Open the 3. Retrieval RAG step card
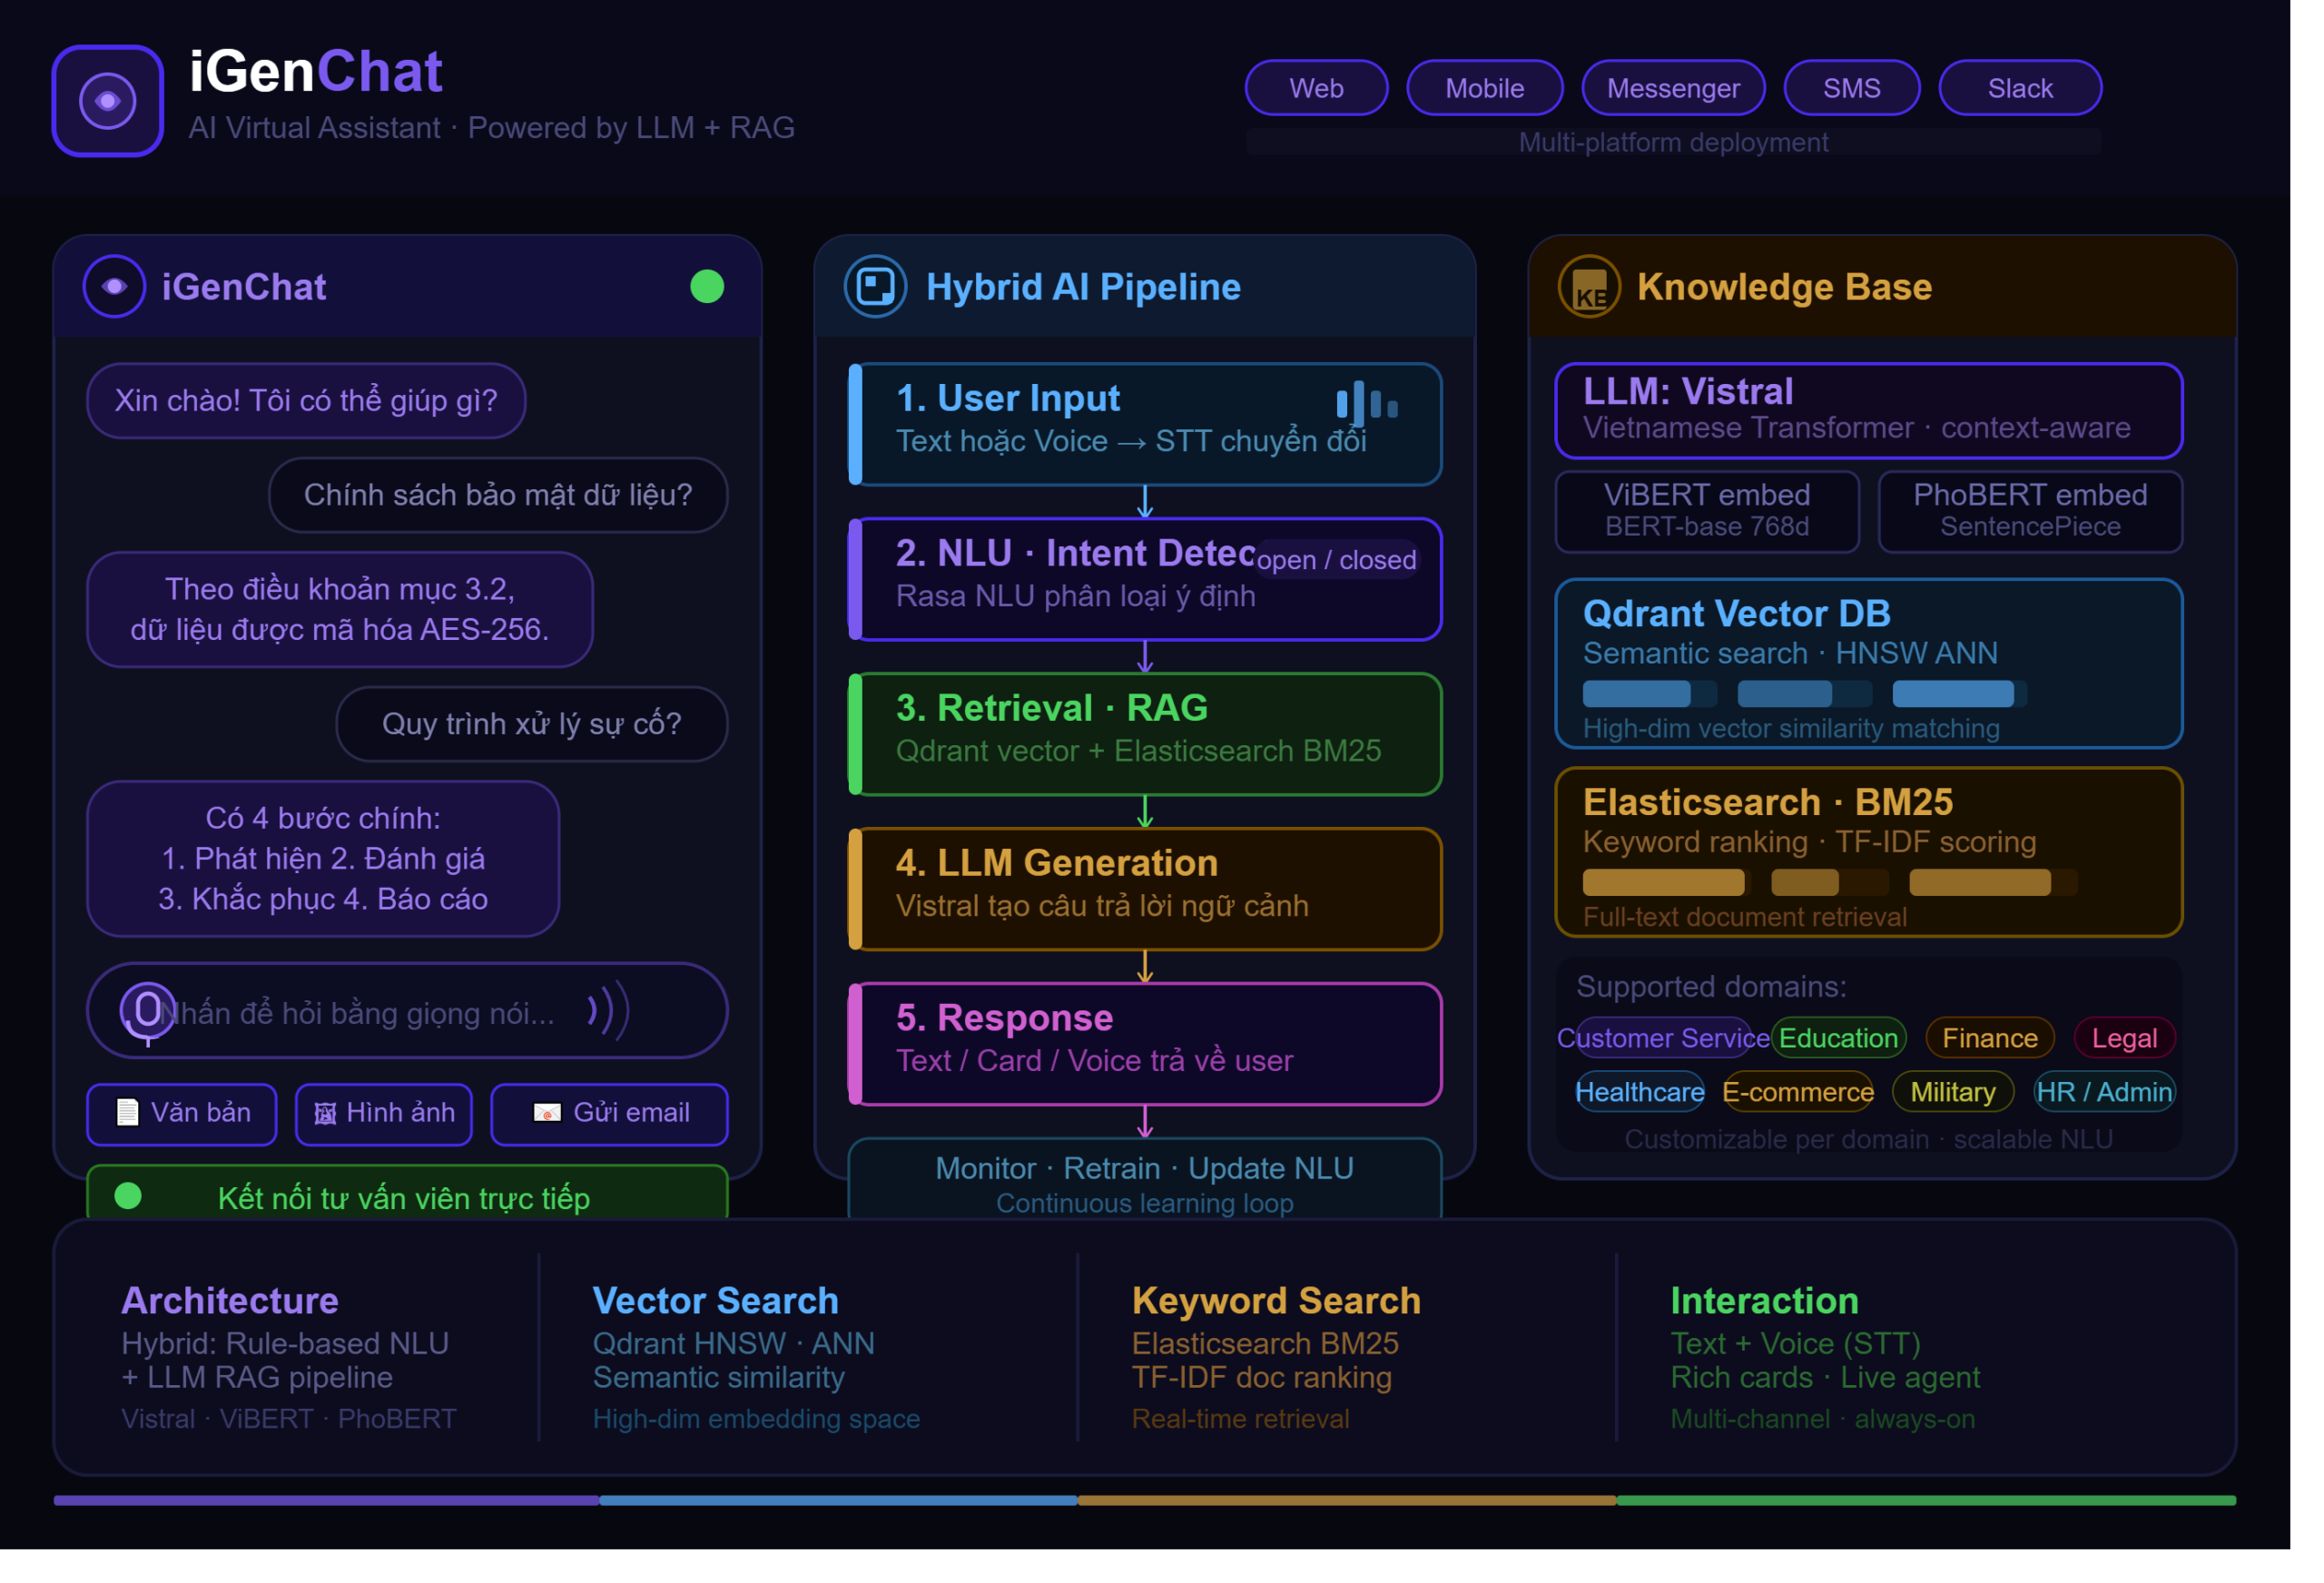This screenshot has height=1583, width=2324. (1146, 734)
